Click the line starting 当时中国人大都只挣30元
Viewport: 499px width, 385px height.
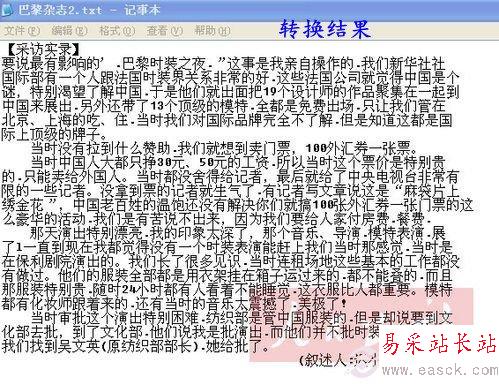tap(238, 162)
